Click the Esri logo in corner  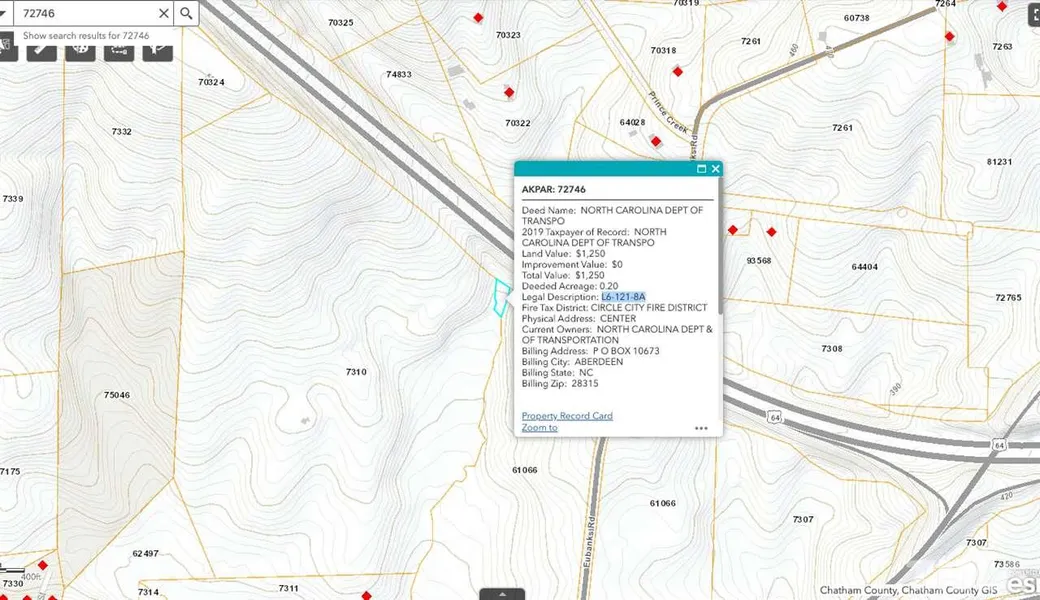point(1023,584)
